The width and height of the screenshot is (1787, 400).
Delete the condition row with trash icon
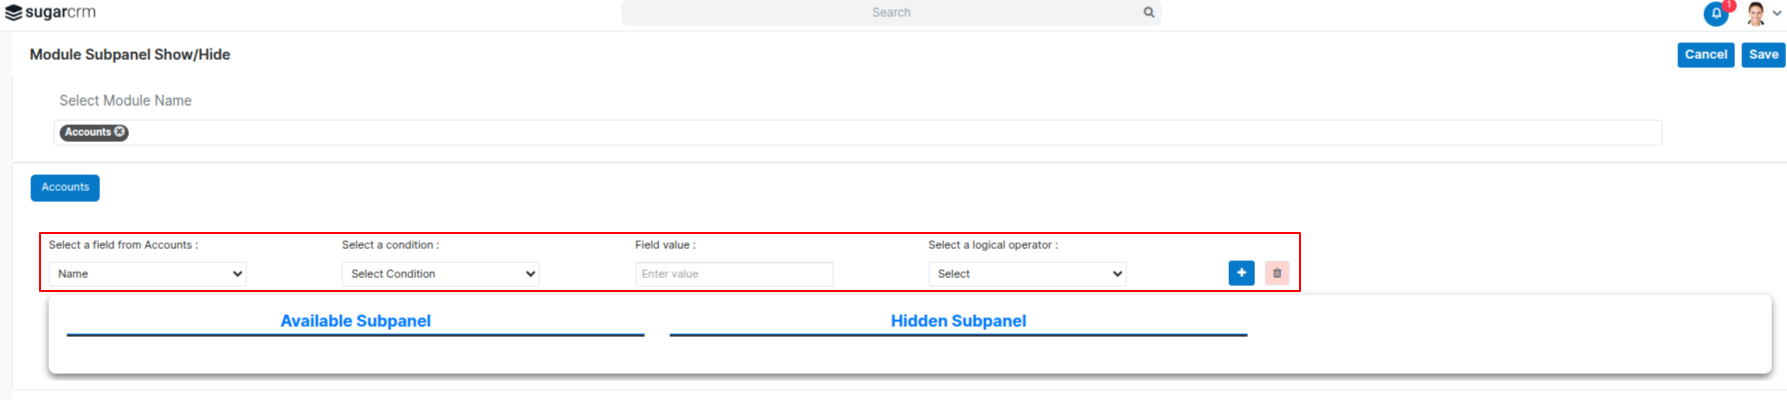[1277, 273]
